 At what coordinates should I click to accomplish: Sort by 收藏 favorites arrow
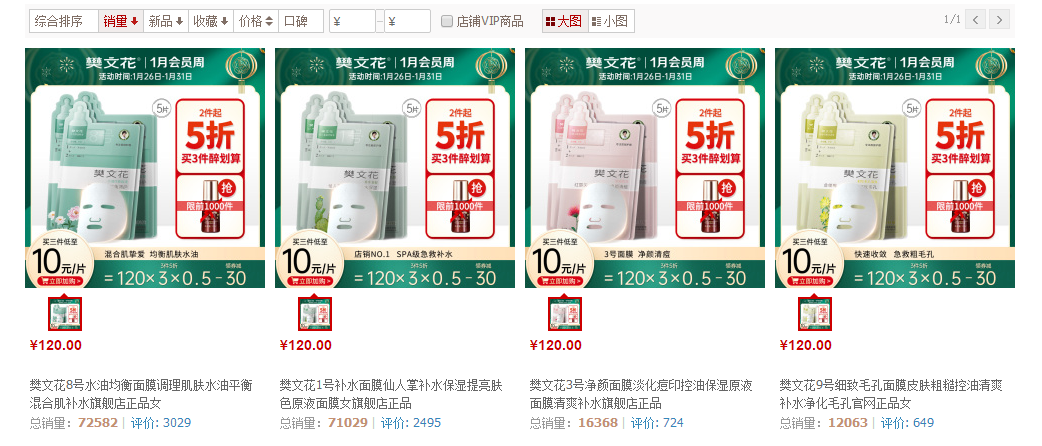pyautogui.click(x=211, y=21)
